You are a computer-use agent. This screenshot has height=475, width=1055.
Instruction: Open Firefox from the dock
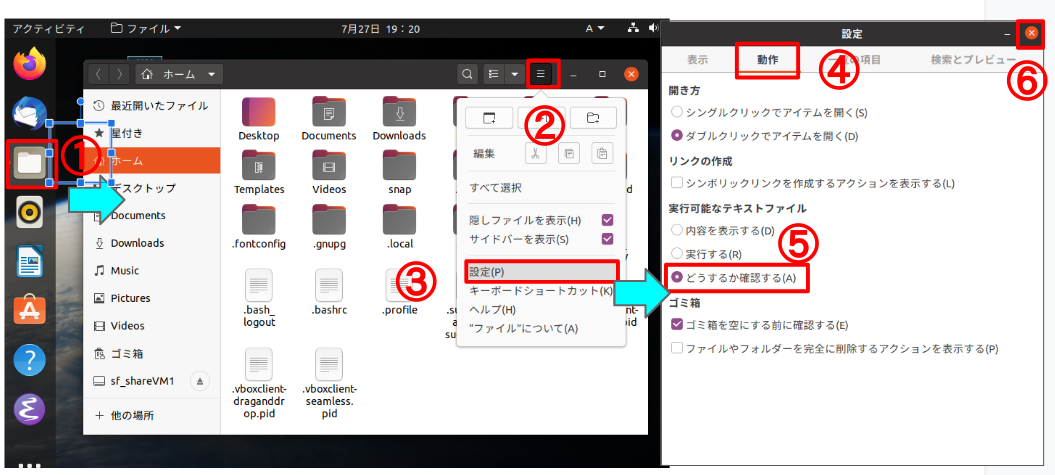pyautogui.click(x=30, y=64)
